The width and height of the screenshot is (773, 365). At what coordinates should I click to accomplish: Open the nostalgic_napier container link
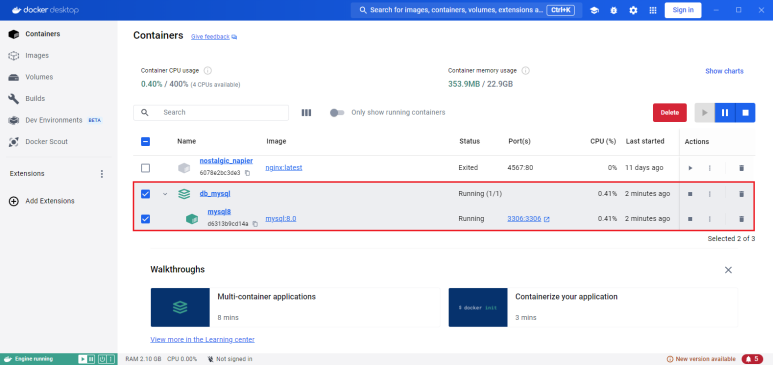coord(226,161)
